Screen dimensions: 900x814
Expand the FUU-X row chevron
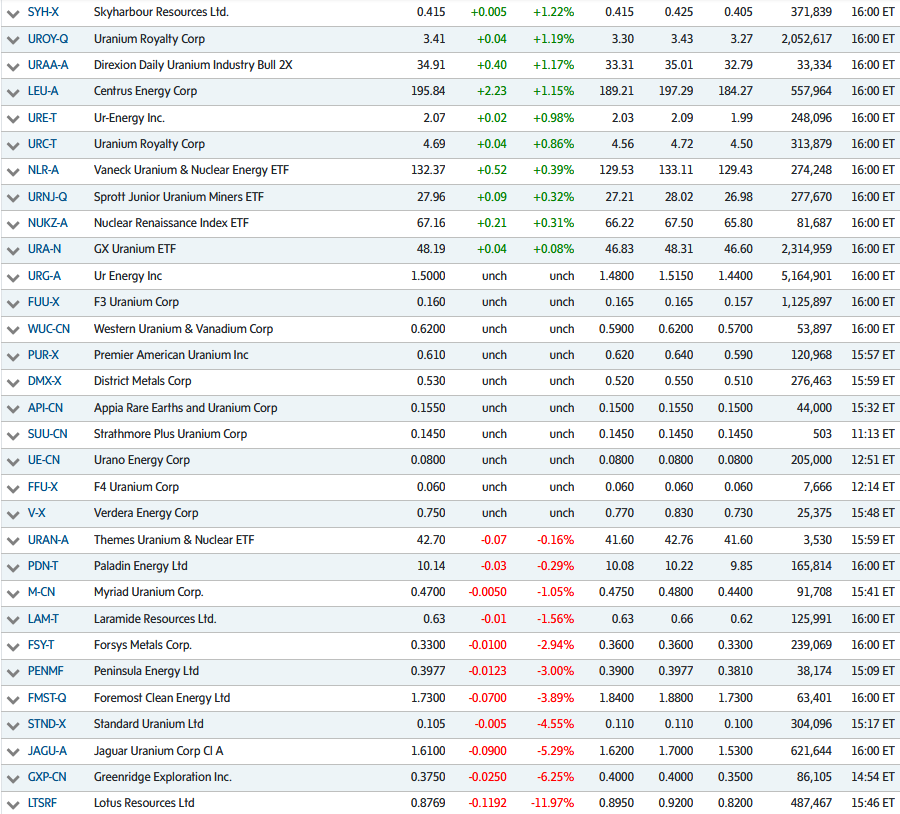pos(13,303)
